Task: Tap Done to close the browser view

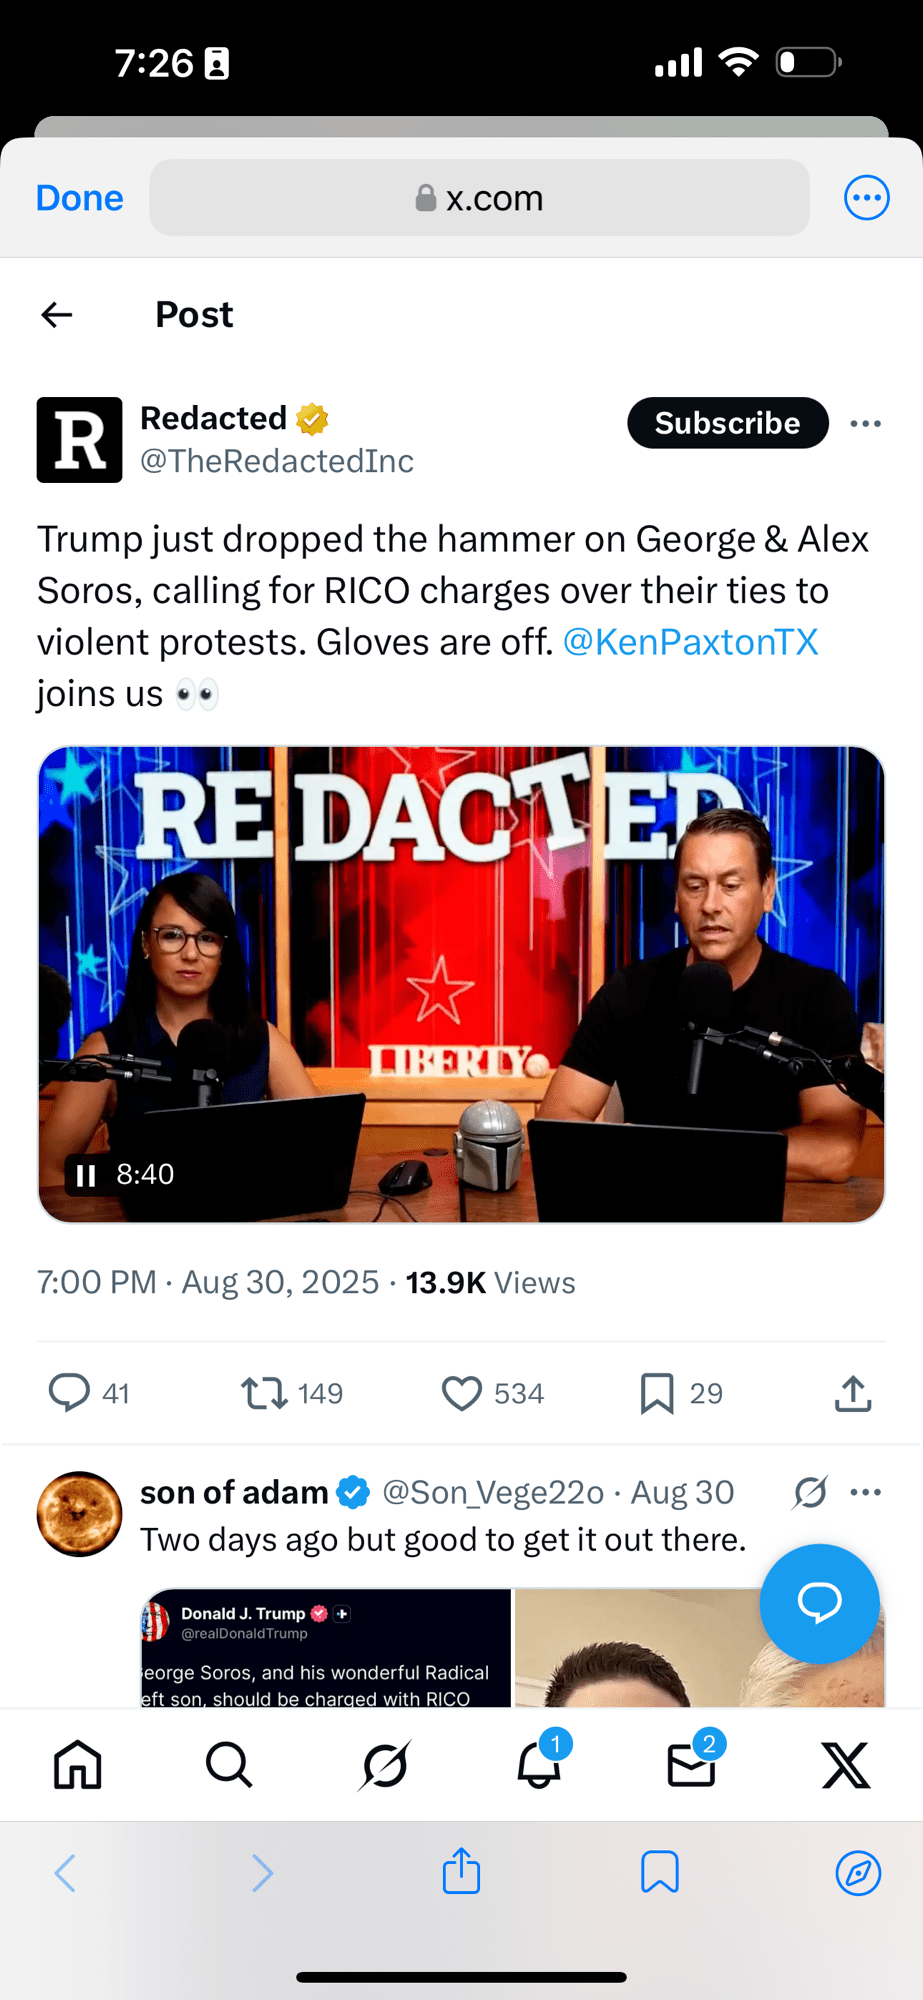Action: [x=79, y=197]
